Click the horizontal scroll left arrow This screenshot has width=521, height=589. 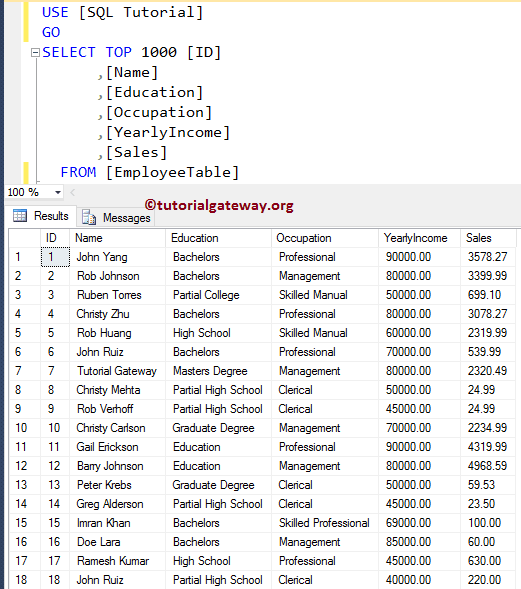click(x=72, y=193)
